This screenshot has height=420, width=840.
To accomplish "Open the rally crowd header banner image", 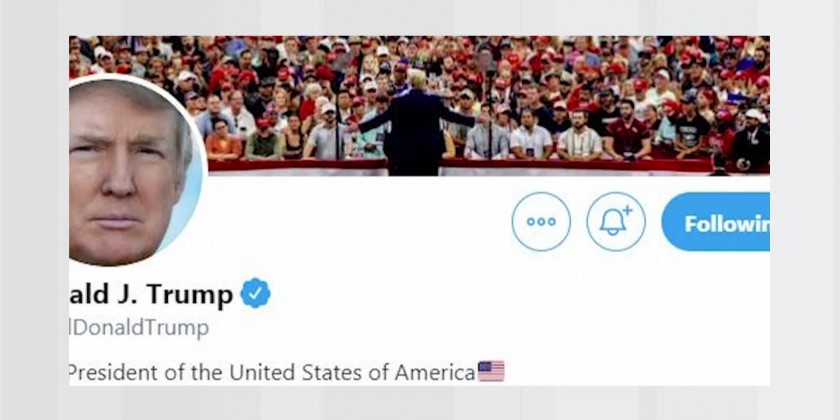I will tap(419, 106).
